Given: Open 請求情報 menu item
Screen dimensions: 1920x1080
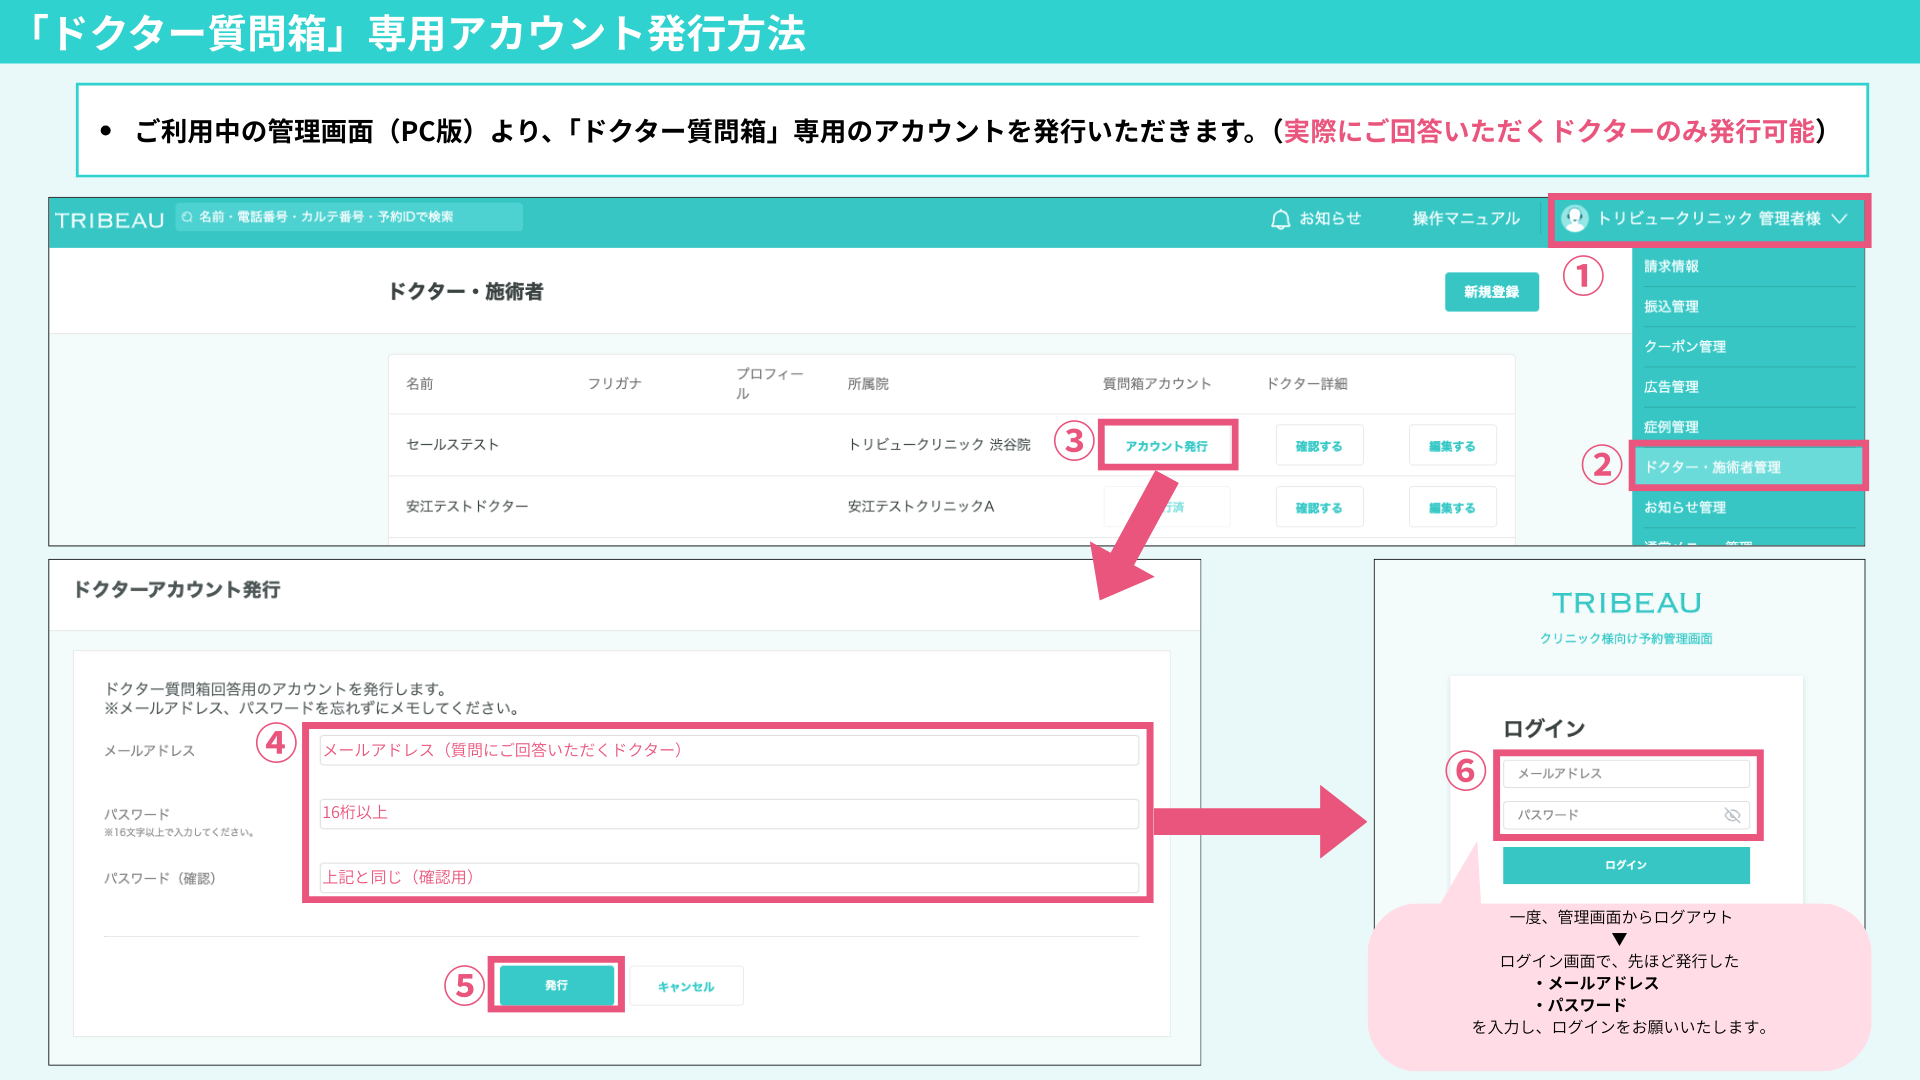Looking at the screenshot, I should point(1671,267).
